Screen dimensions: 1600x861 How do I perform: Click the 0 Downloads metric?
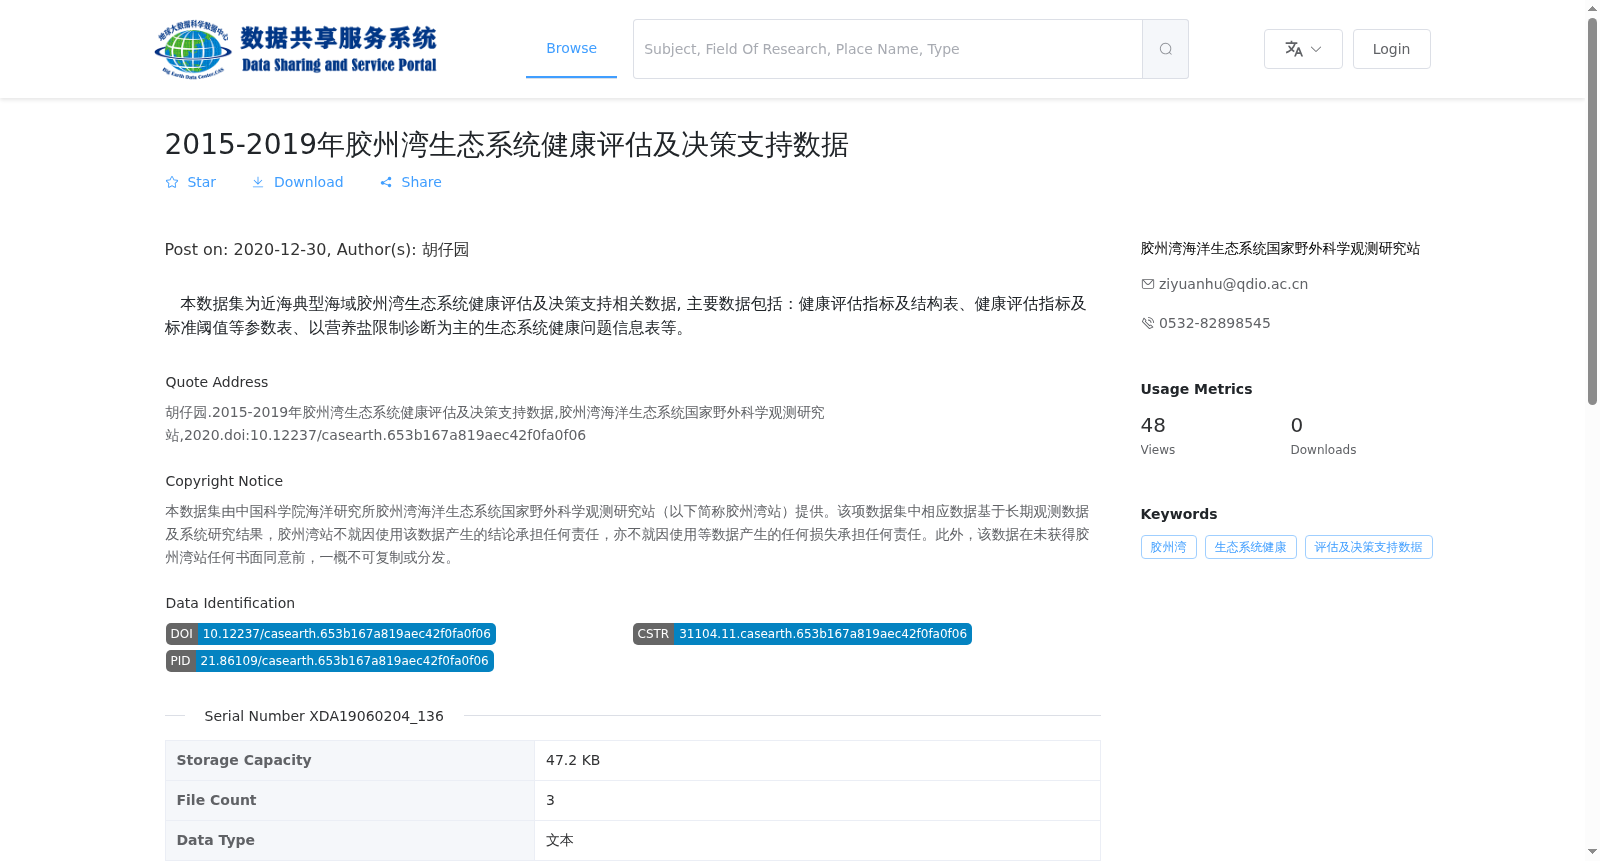(1323, 436)
